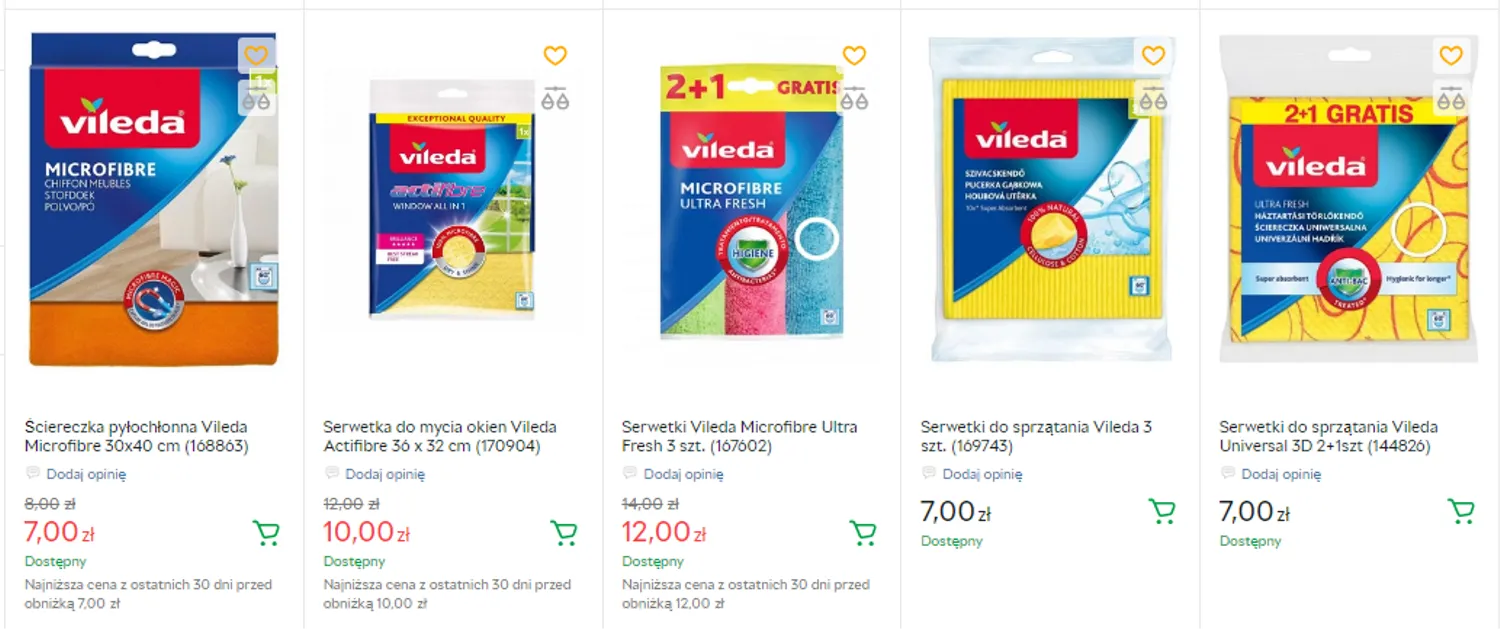Compare the Actifibre window cloth product
Image resolution: width=1500 pixels, height=629 pixels.
tap(555, 99)
